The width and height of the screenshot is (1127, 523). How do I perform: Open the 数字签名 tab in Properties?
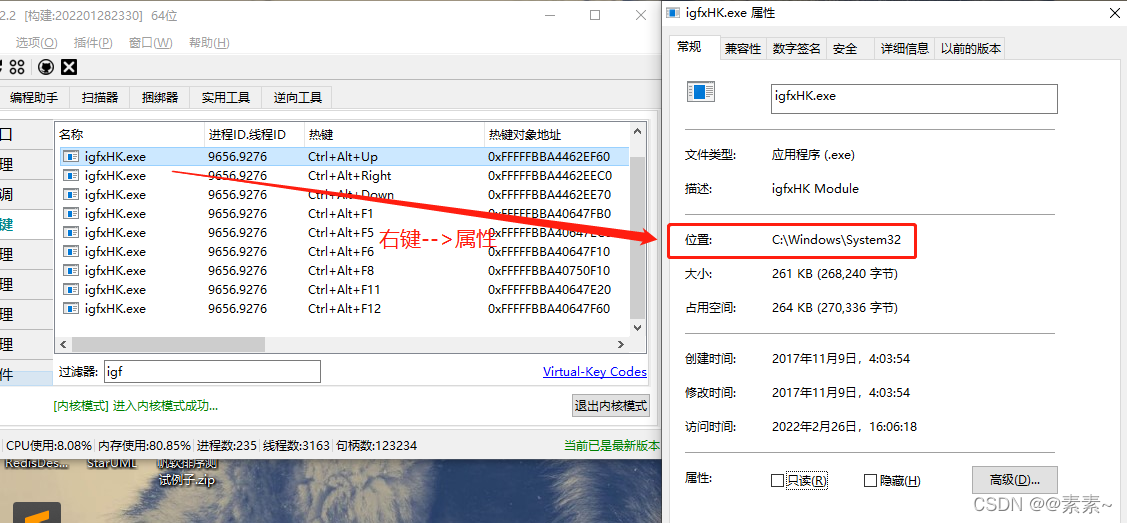tap(796, 49)
